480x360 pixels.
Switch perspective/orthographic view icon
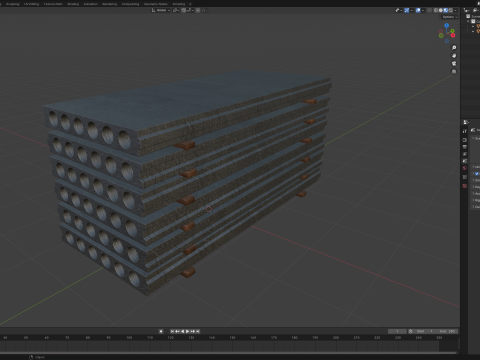454,71
